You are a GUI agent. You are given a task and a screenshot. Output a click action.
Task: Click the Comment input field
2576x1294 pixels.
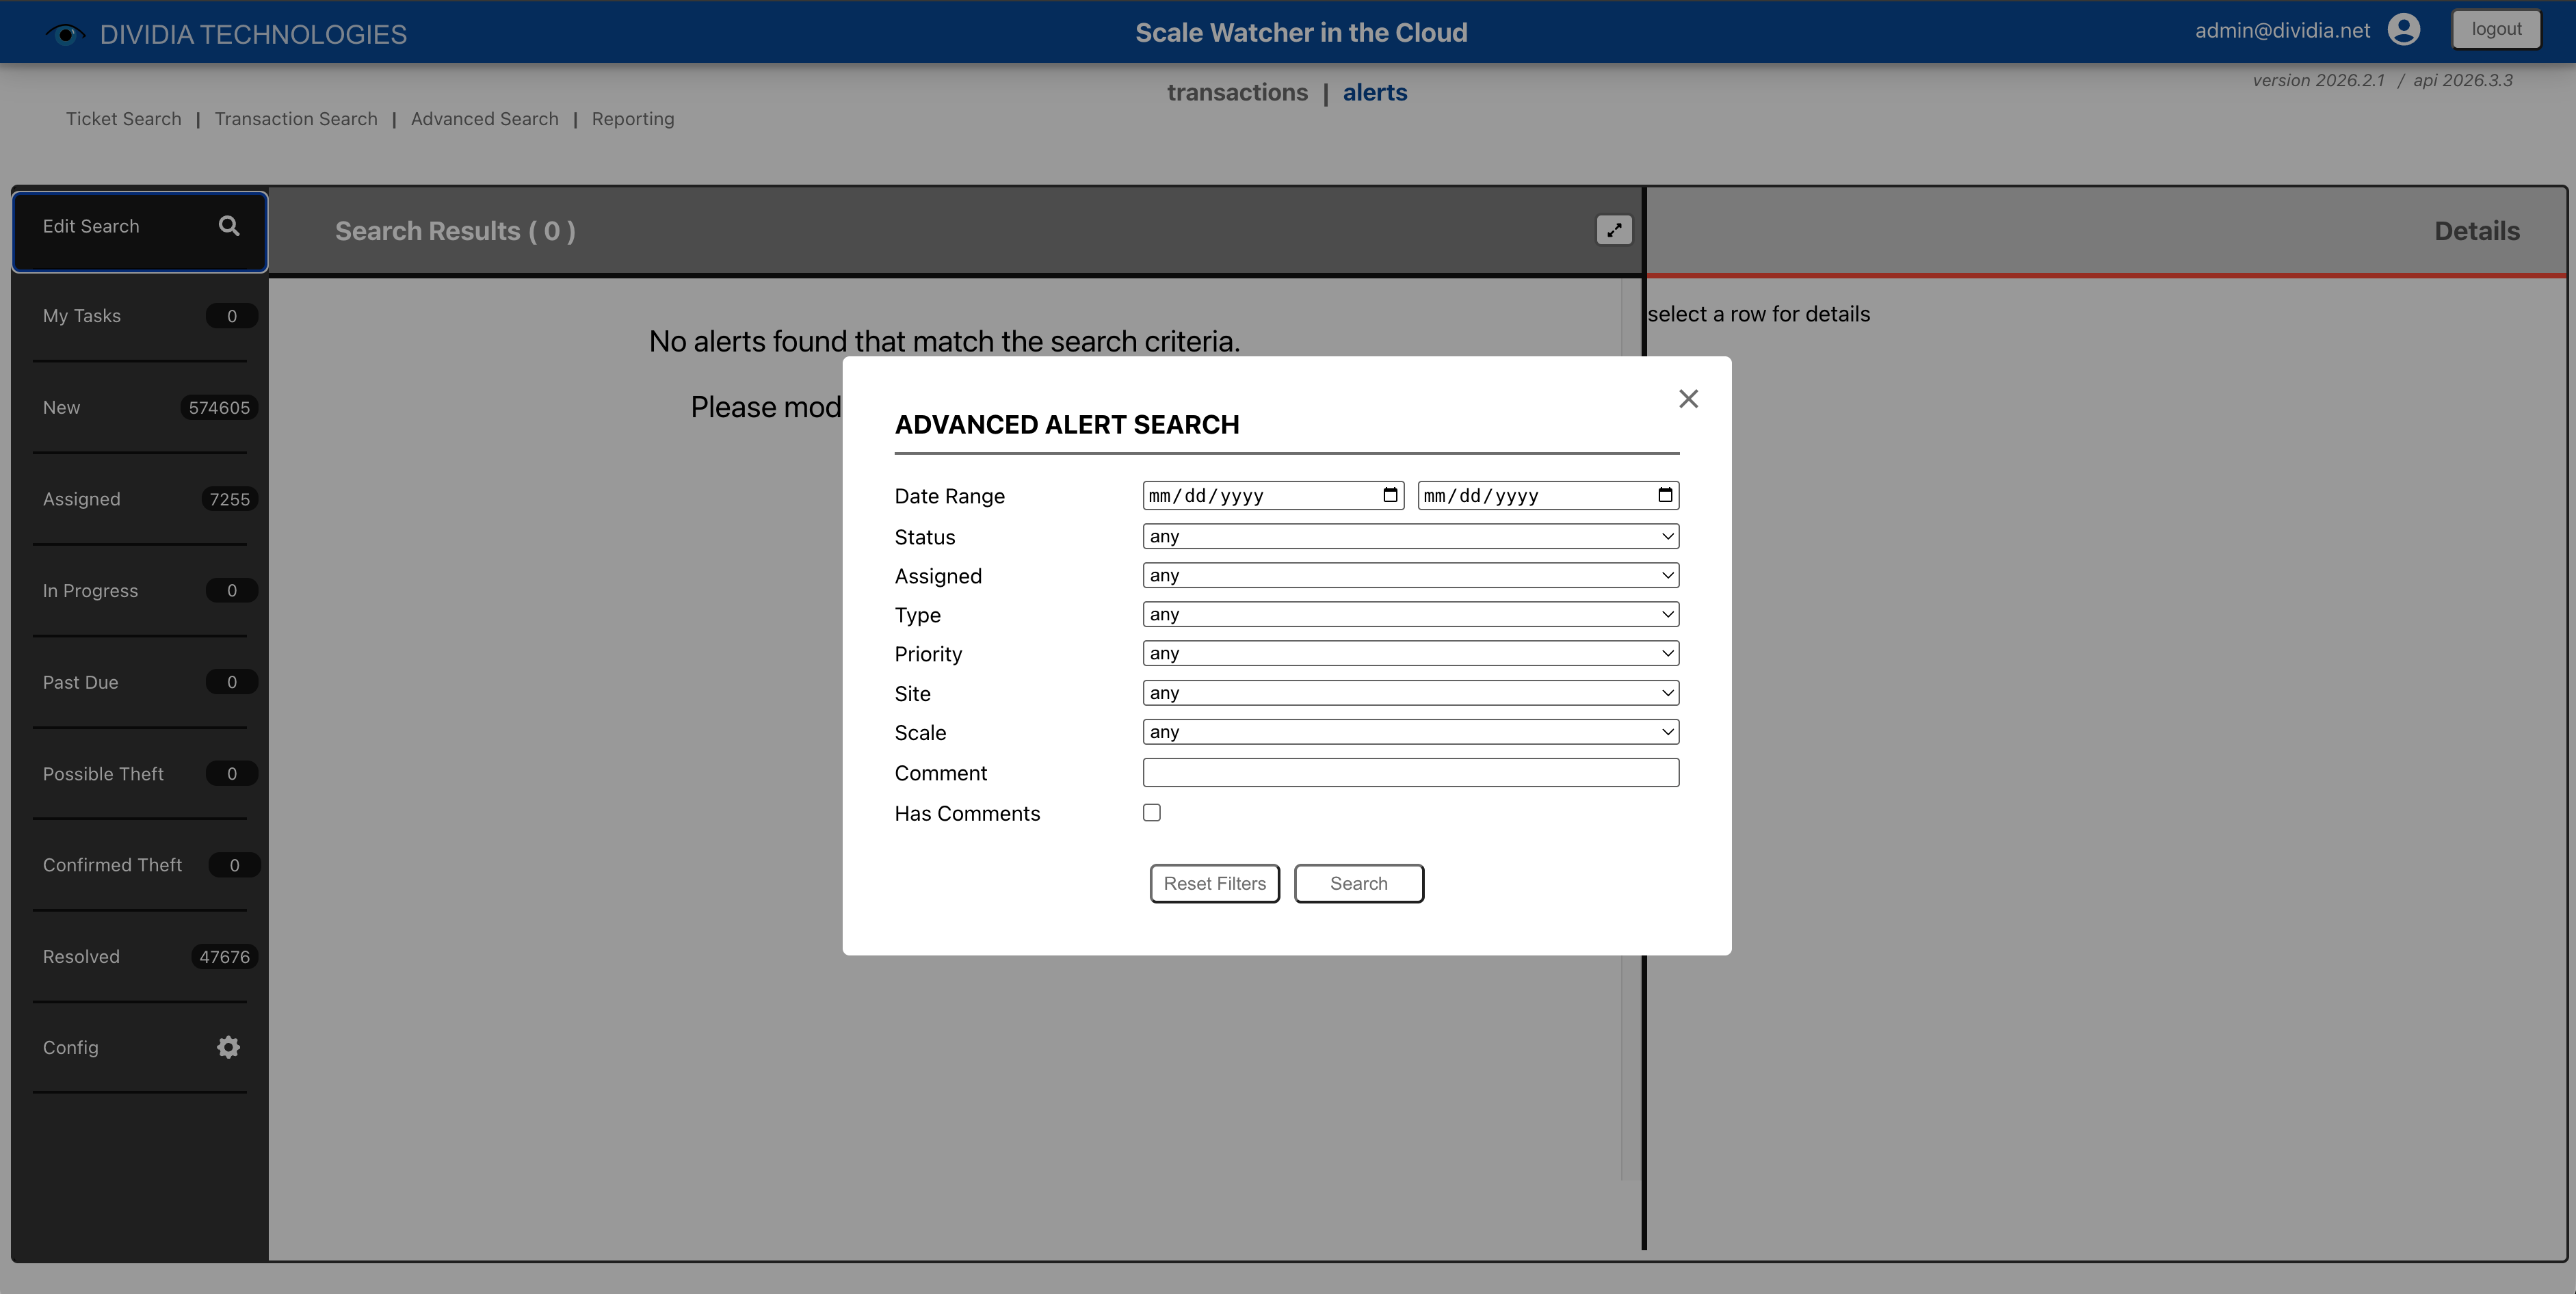click(1410, 772)
